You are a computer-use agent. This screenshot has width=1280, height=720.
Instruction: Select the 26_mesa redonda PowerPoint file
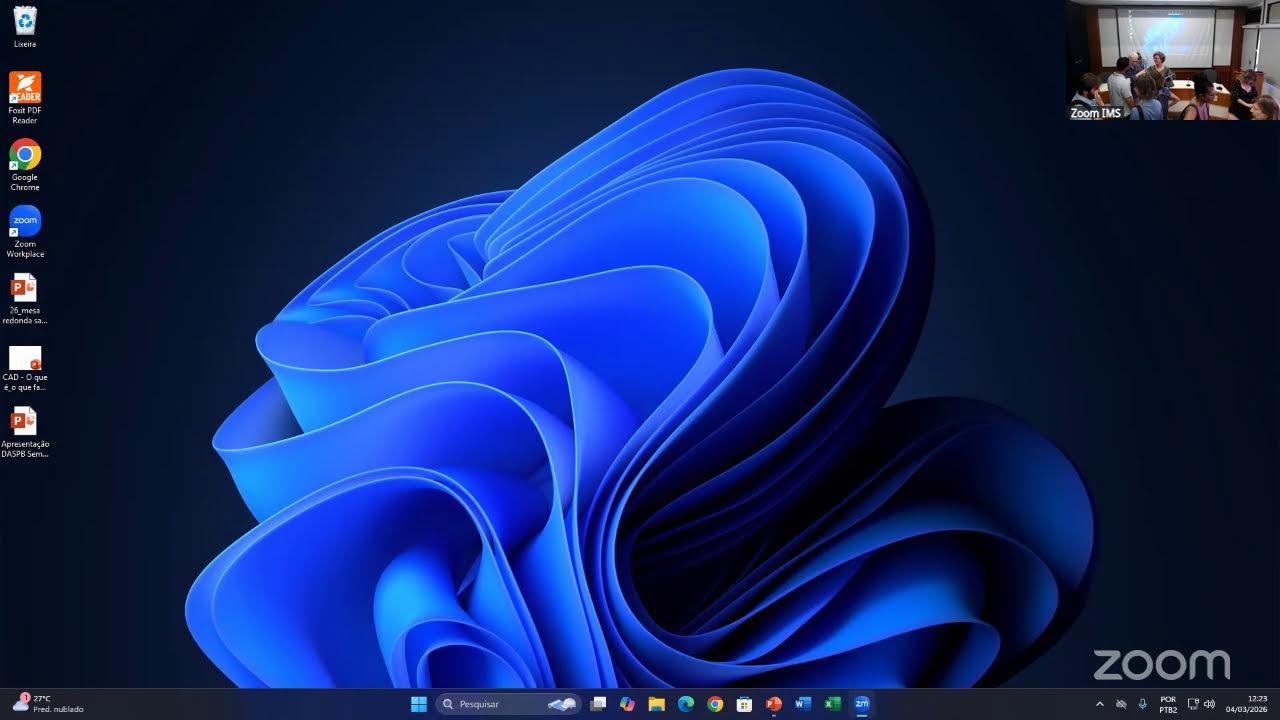(x=25, y=298)
